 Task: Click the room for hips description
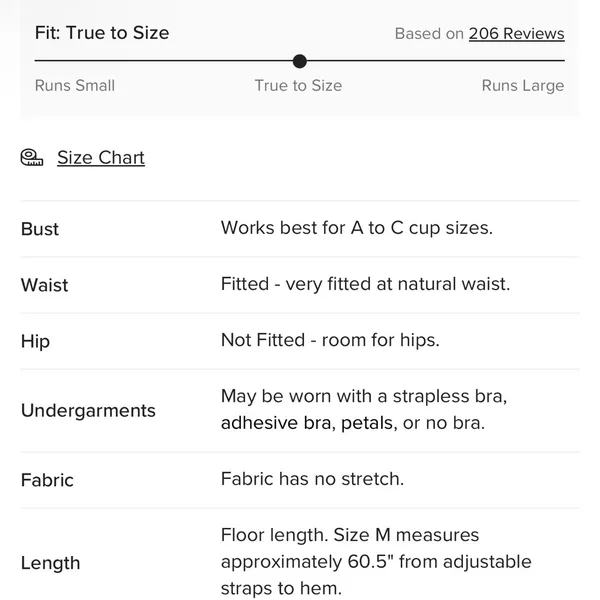[x=330, y=340]
